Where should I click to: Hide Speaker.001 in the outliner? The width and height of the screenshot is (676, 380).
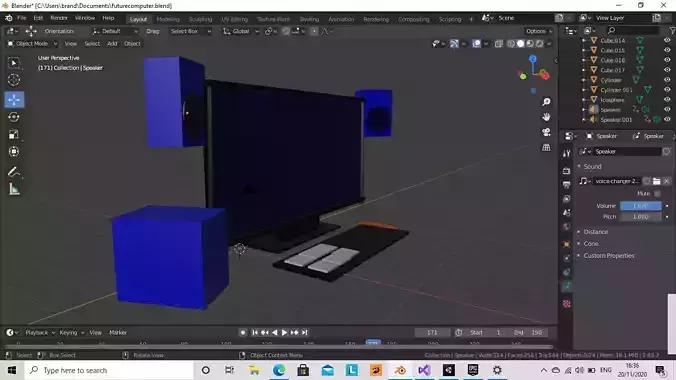click(x=667, y=119)
